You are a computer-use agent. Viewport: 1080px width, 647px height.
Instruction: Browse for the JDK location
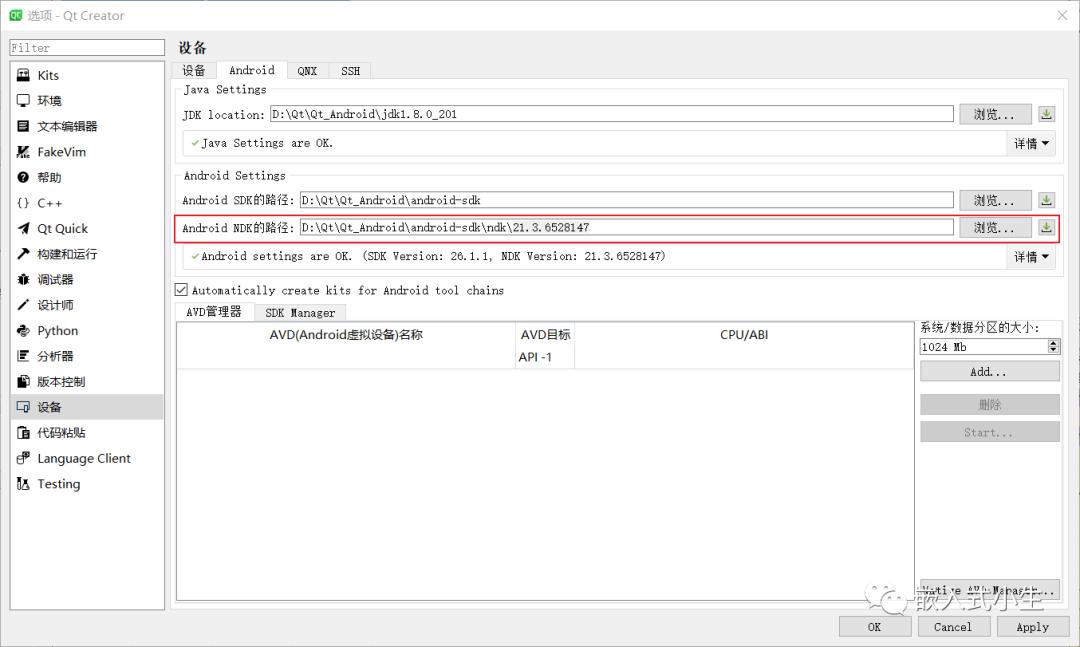[x=995, y=114]
